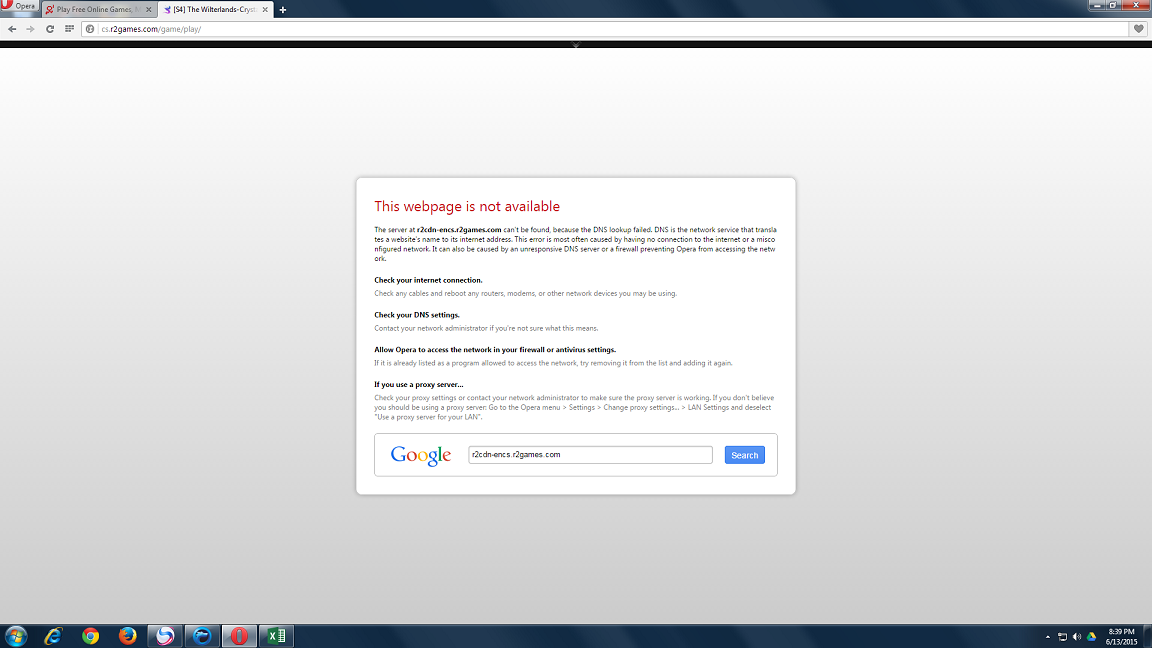
Task: Open the Opera main menu button
Action: point(20,6)
